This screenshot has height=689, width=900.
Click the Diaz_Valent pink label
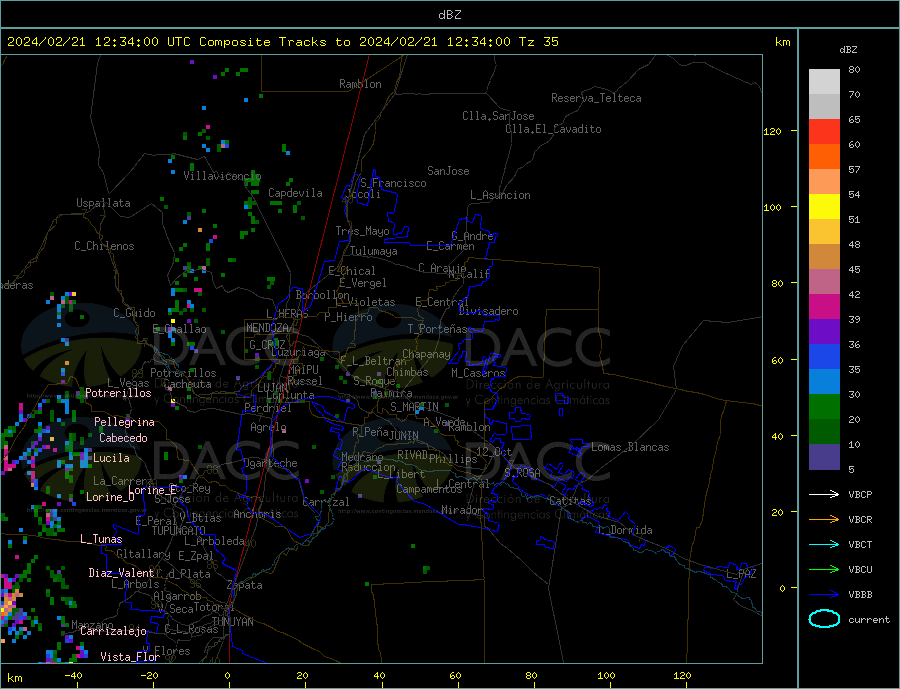pos(121,572)
